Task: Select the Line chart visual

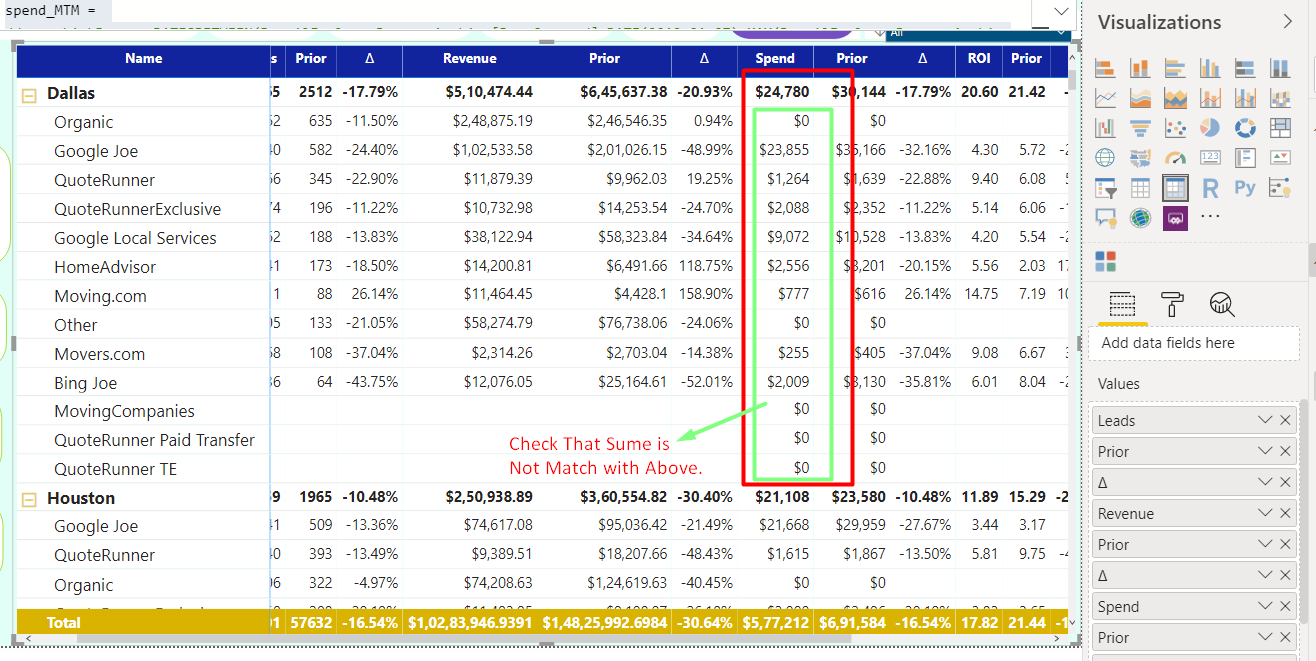Action: pos(1105,98)
